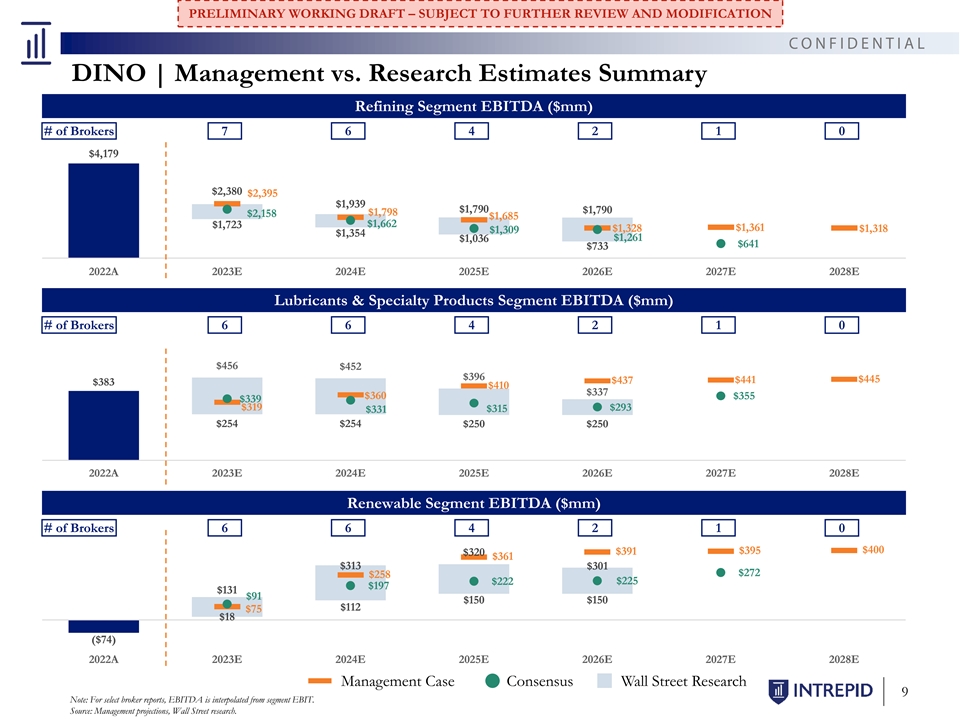
Task: Click the "$1,036" research low value
Action: point(474,238)
